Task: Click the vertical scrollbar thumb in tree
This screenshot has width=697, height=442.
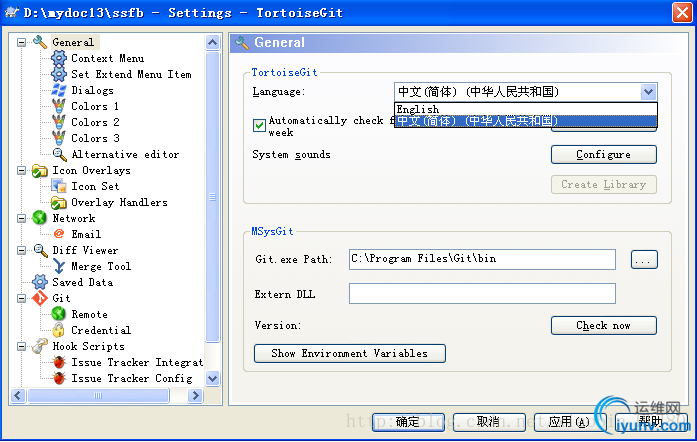Action: [212, 197]
